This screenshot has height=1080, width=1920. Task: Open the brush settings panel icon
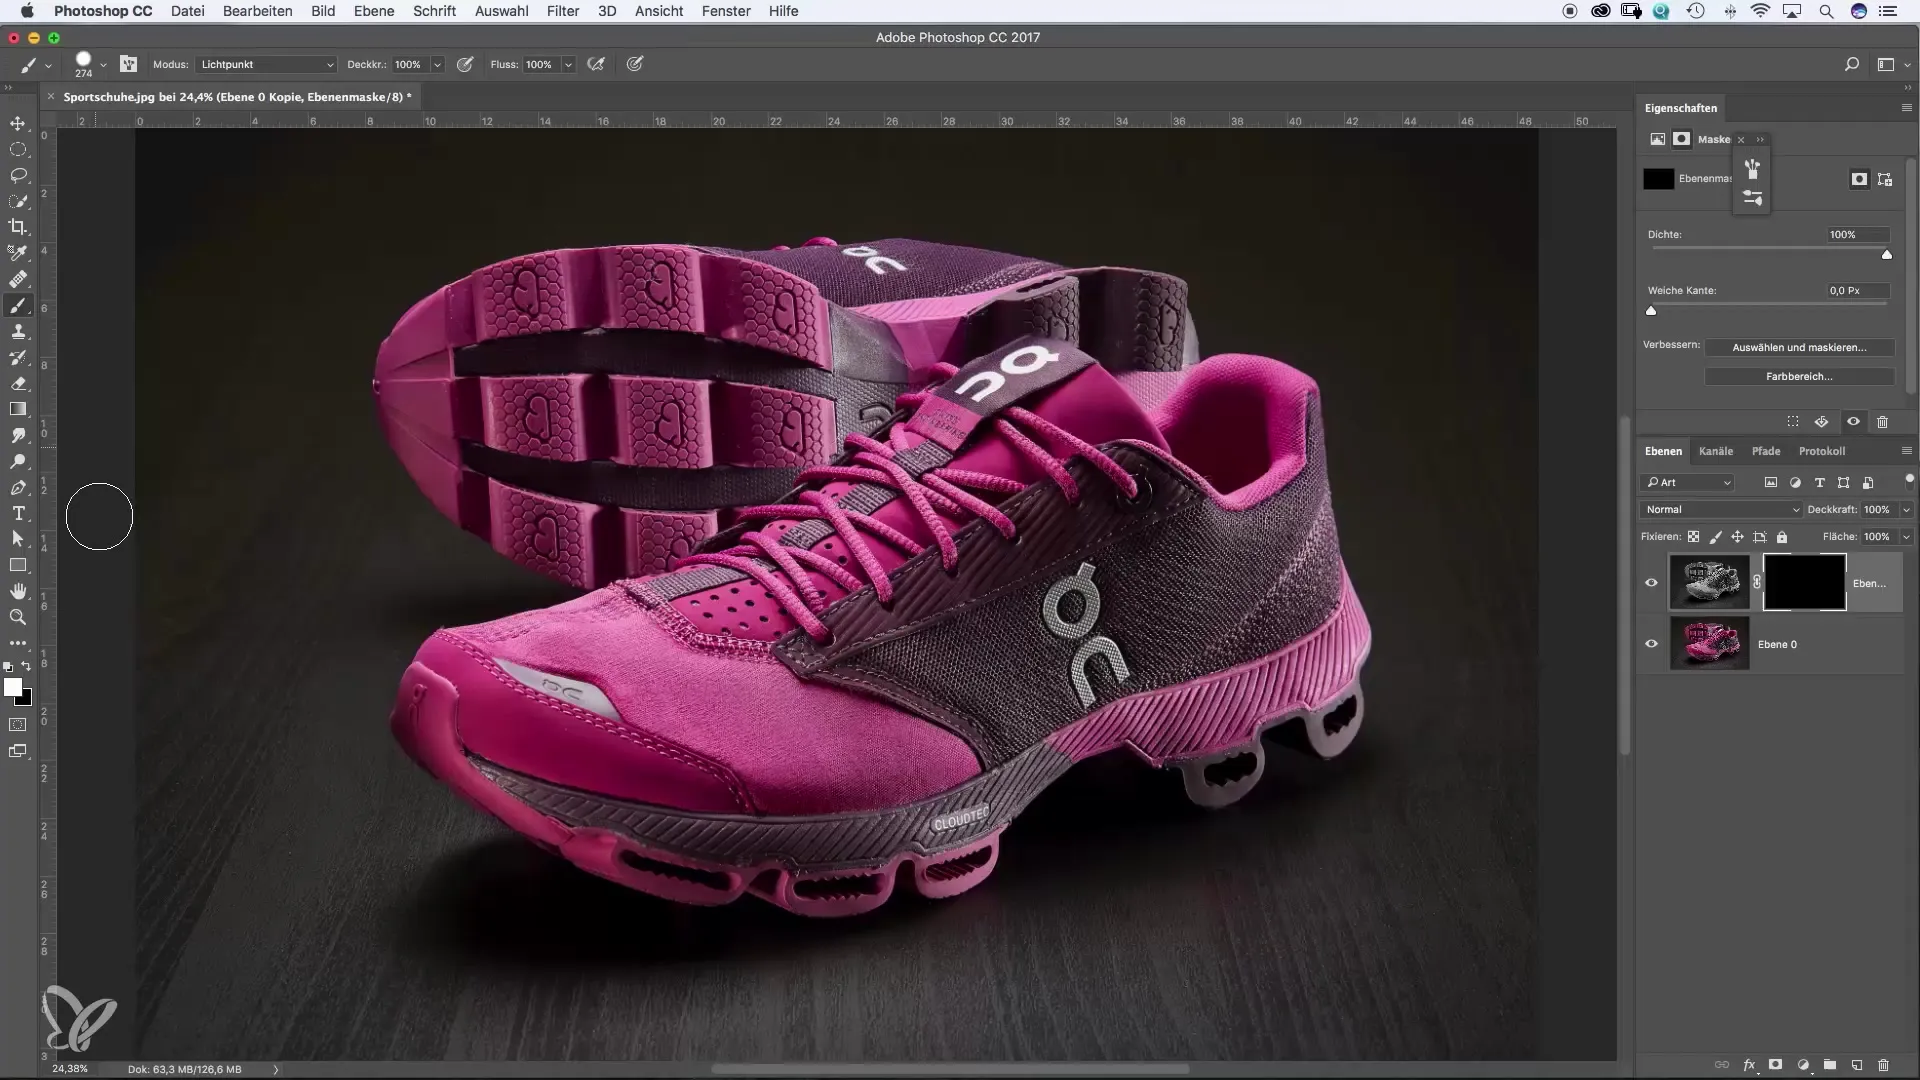[129, 64]
